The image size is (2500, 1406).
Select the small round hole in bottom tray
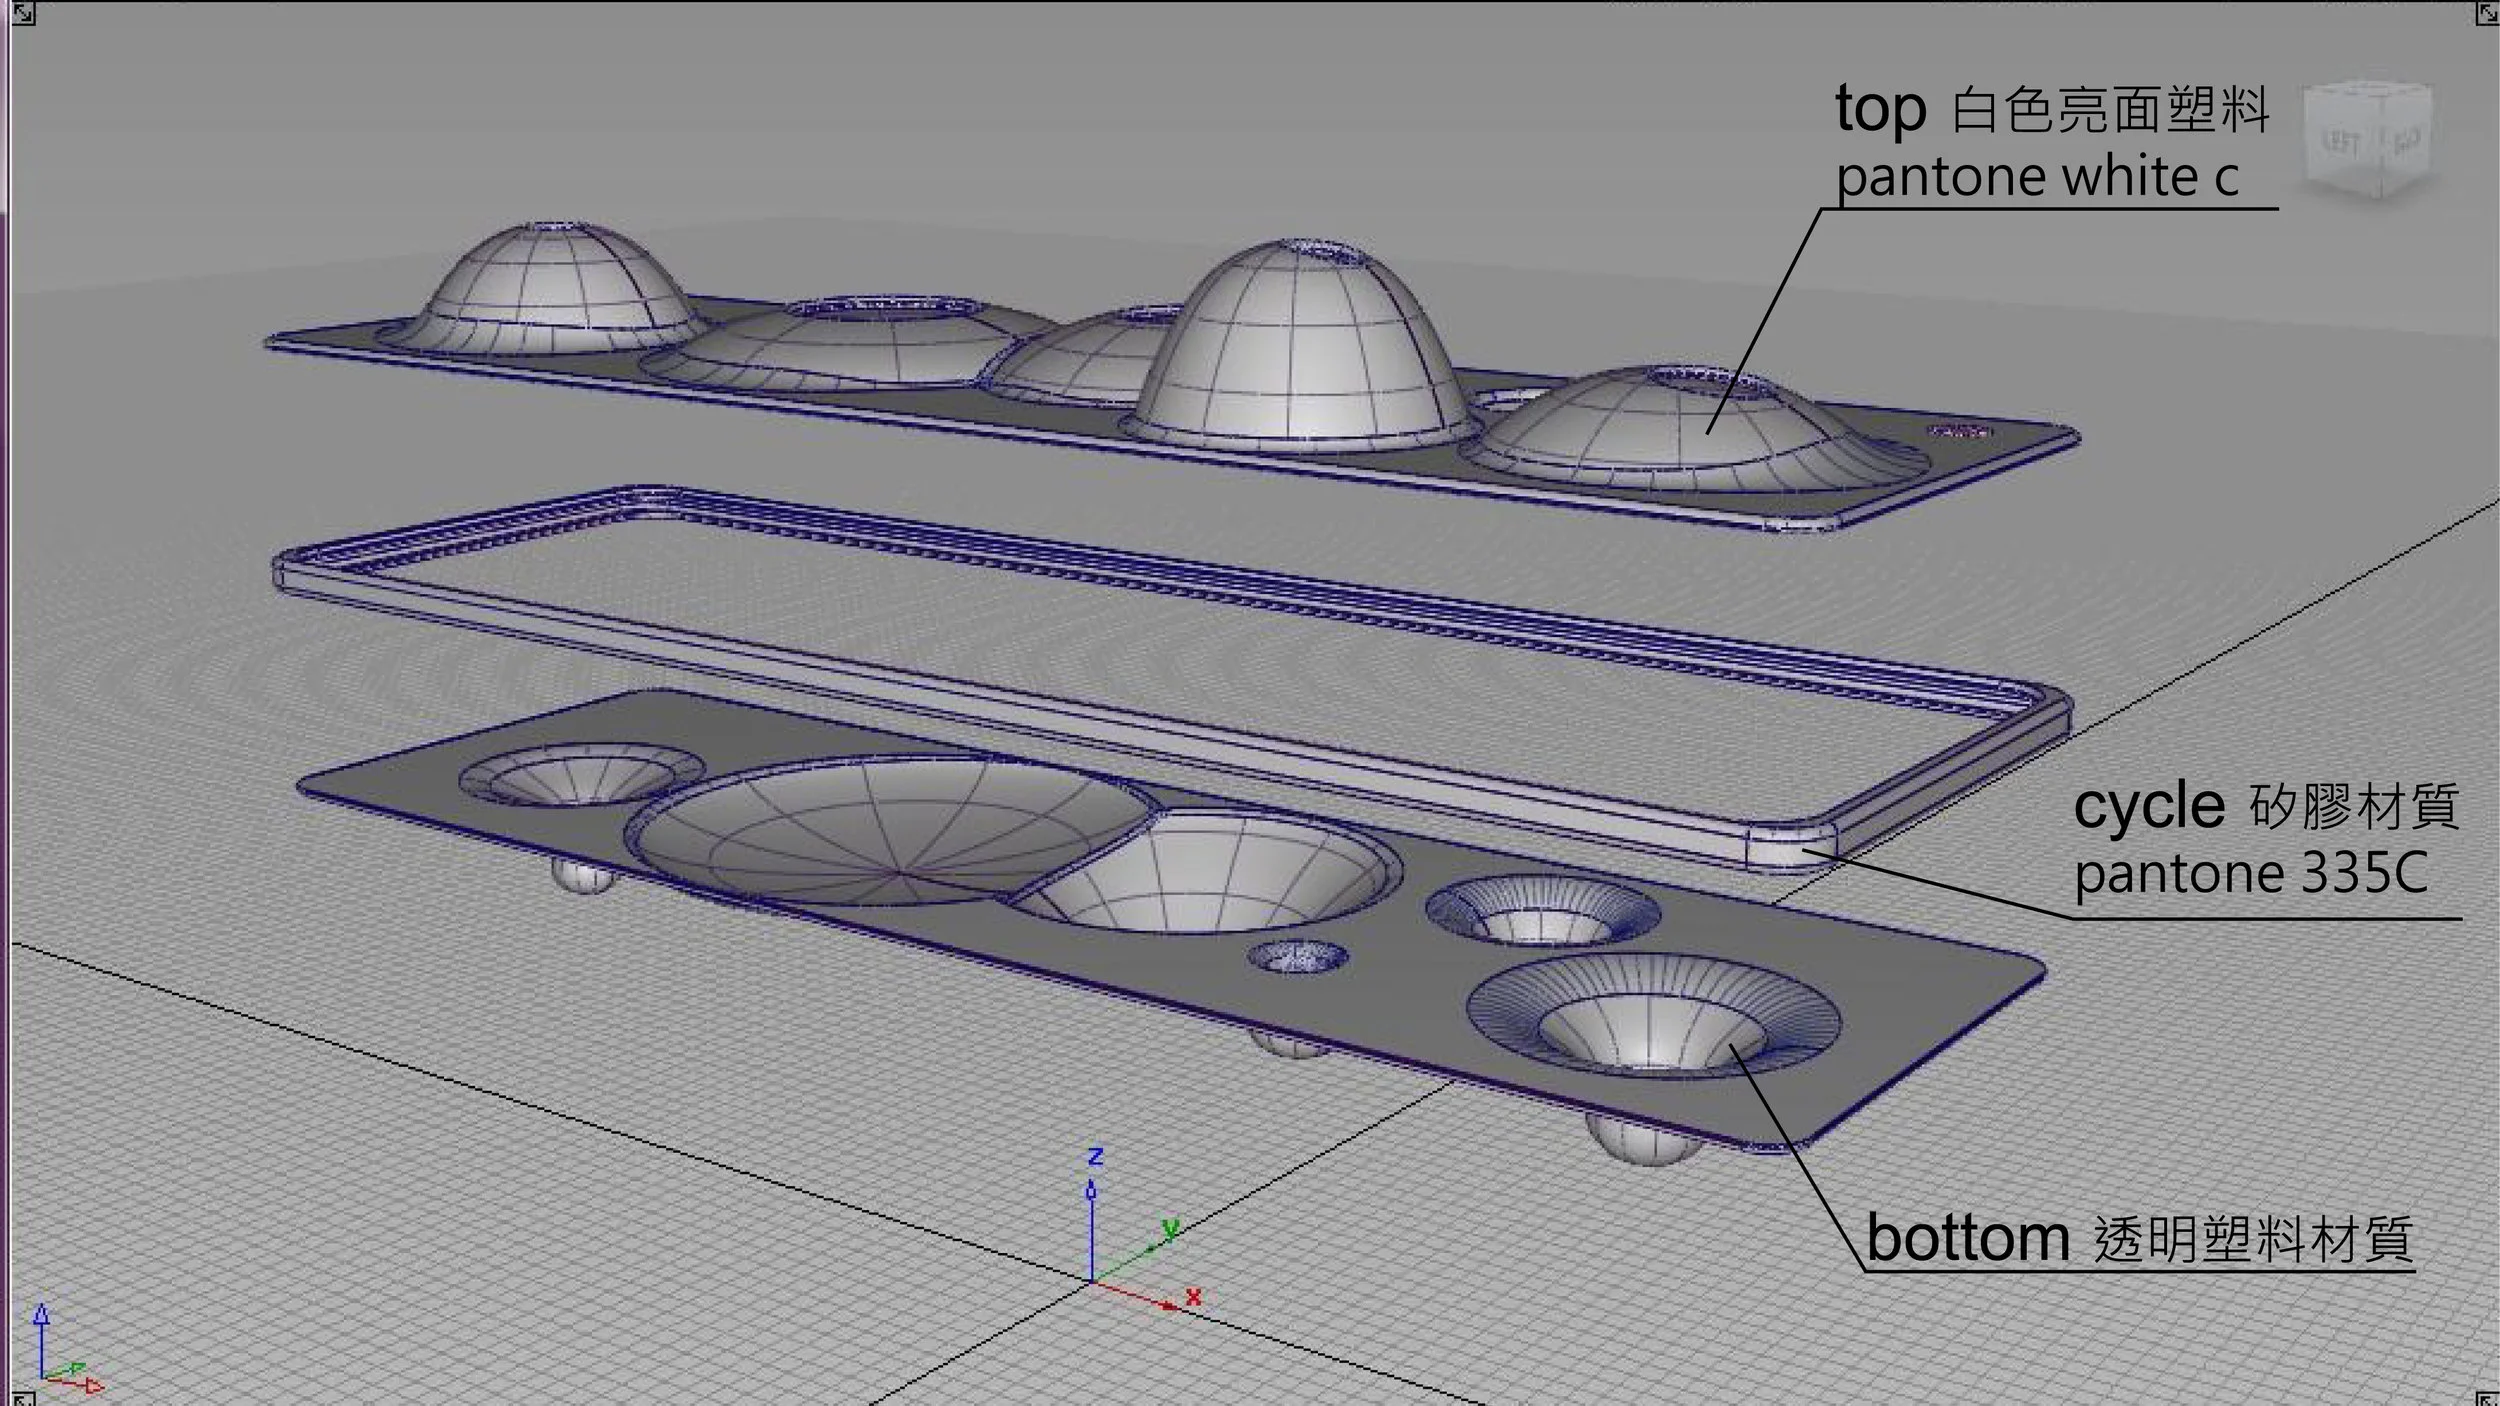pos(1297,957)
